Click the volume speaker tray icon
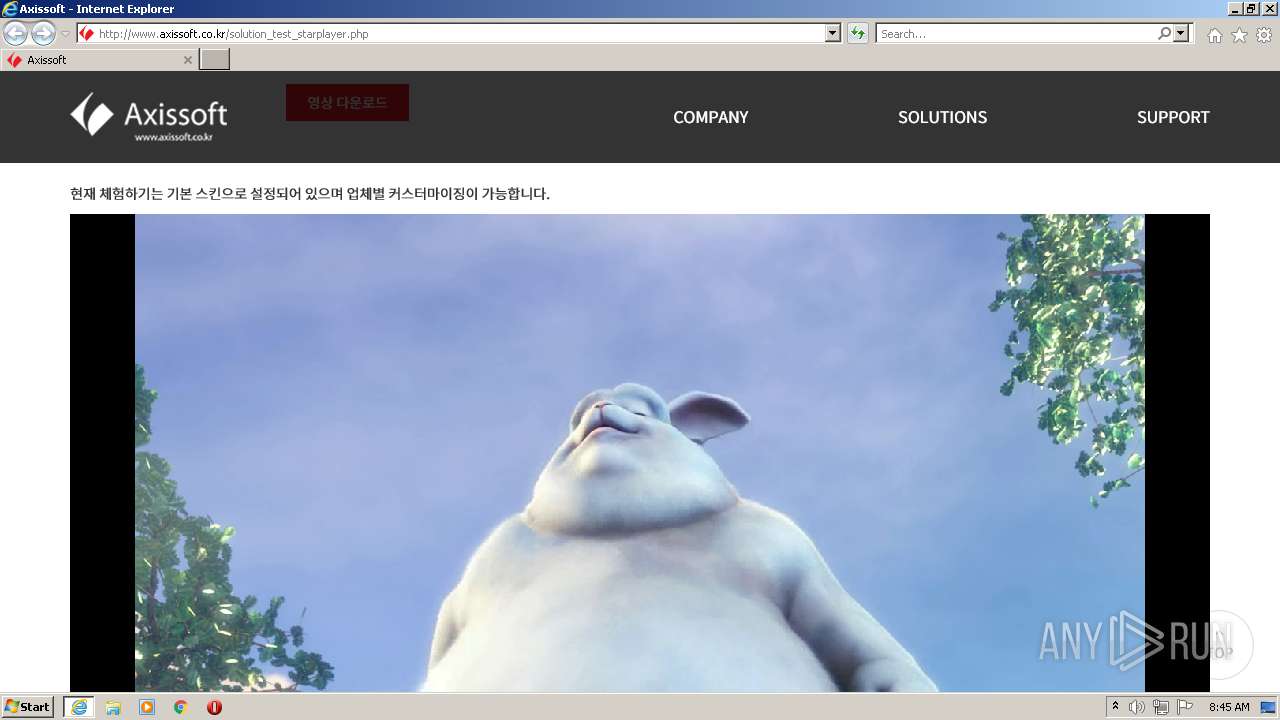Viewport: 1280px width, 720px height. pyautogui.click(x=1137, y=707)
